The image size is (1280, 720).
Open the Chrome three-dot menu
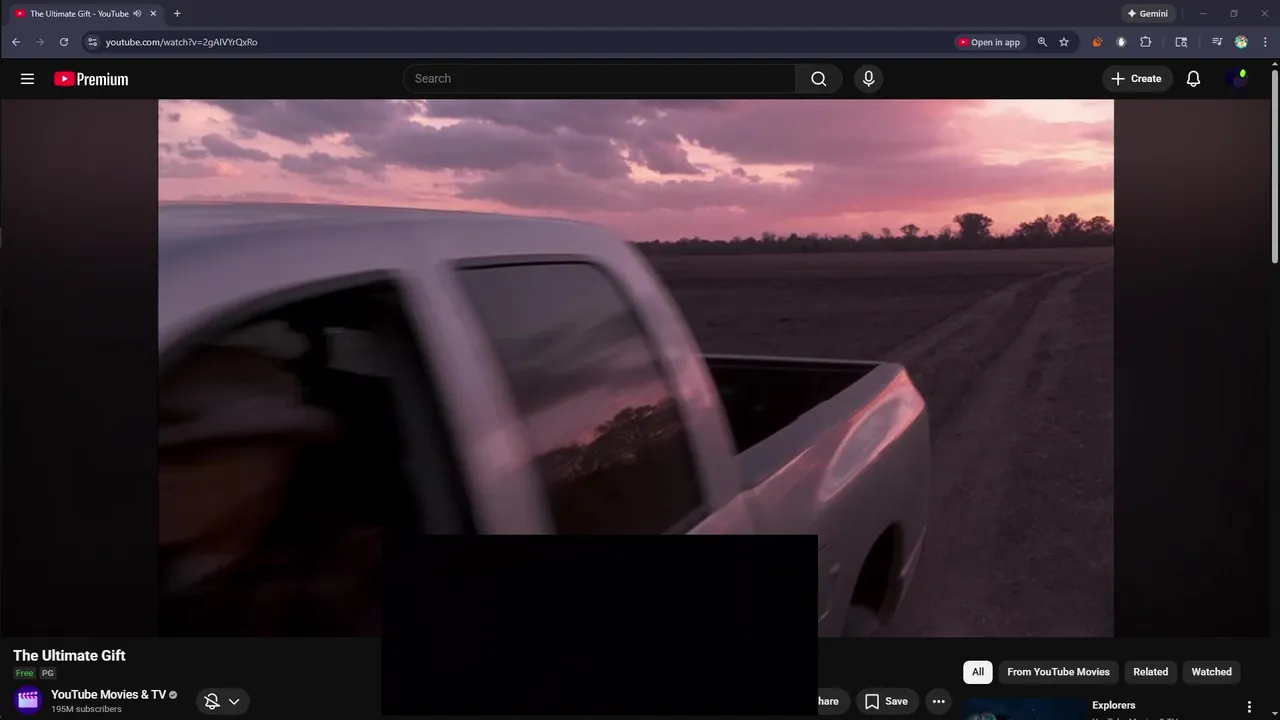[x=1266, y=42]
